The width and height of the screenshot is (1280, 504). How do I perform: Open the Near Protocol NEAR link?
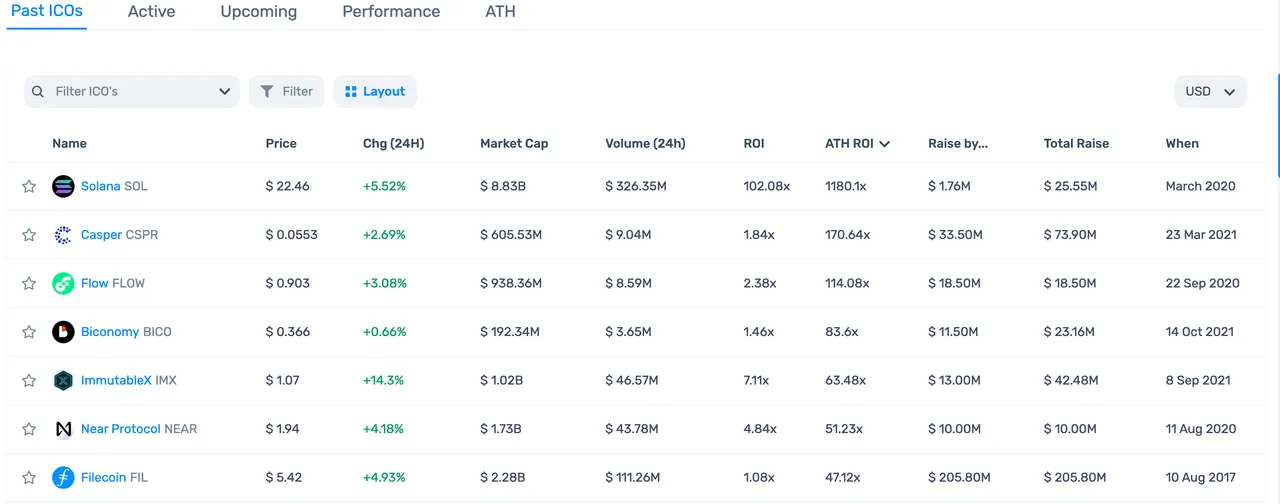(139, 429)
